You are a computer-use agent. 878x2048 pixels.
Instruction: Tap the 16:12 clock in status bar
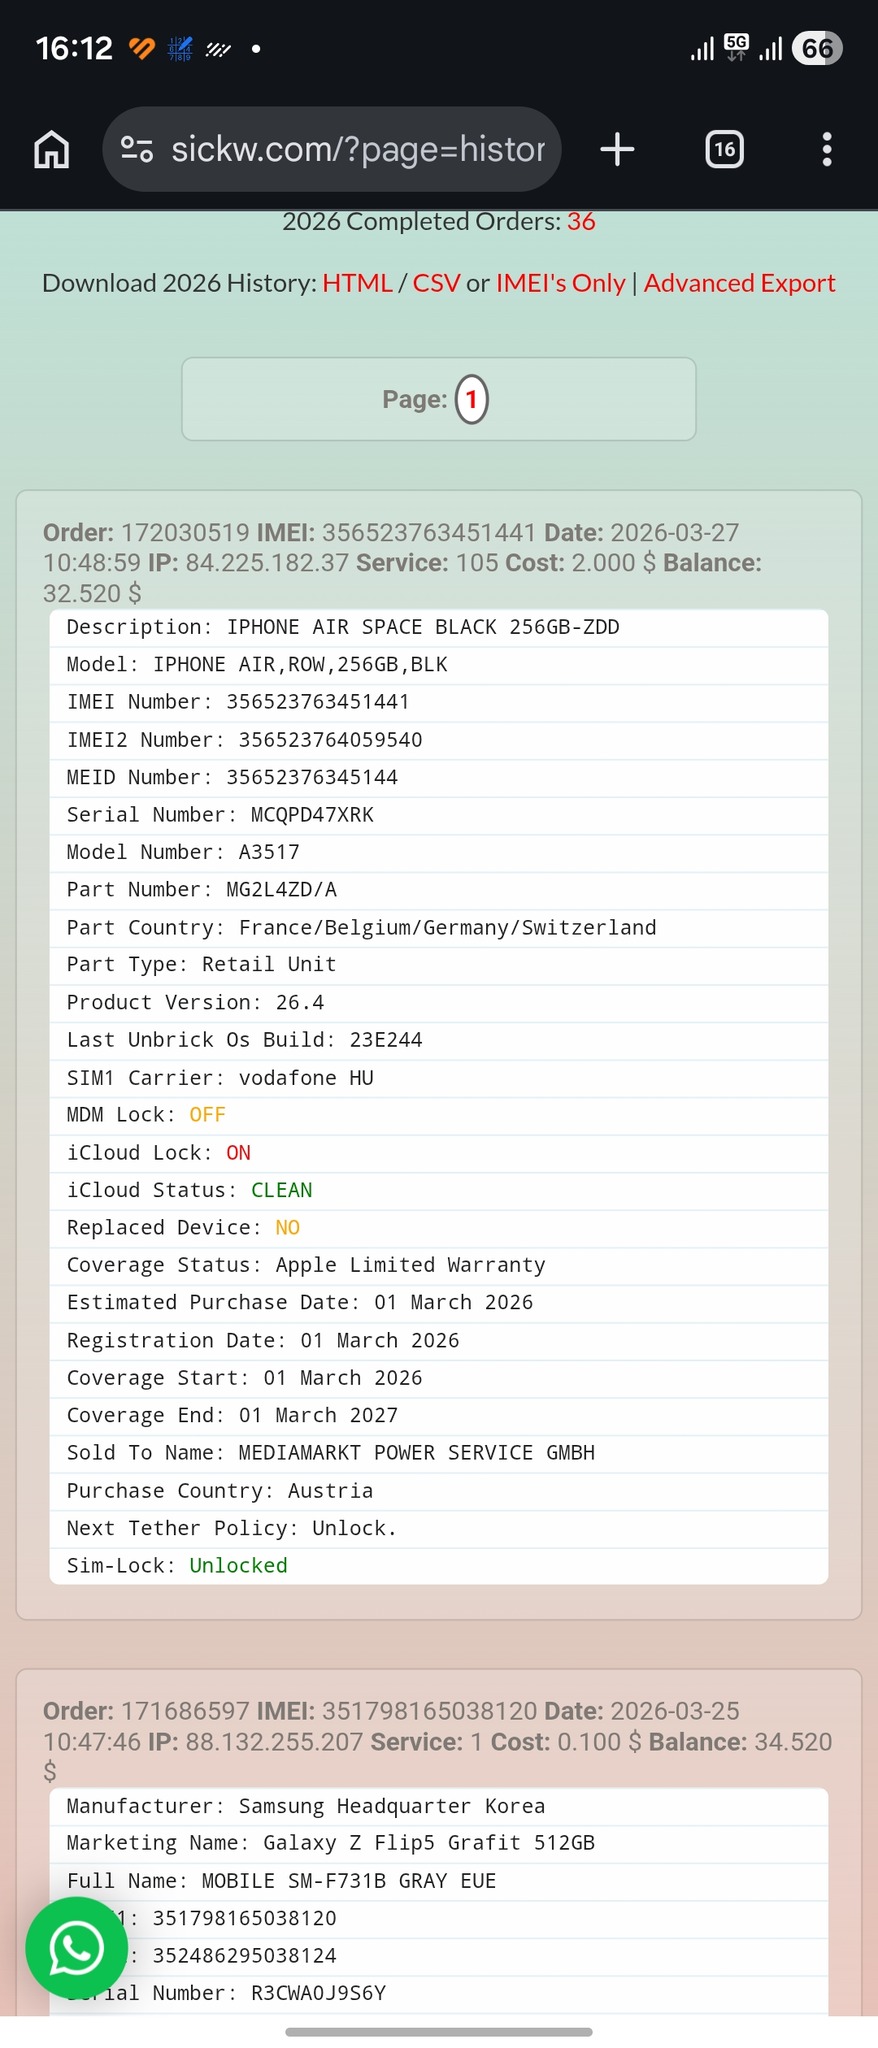tap(74, 48)
